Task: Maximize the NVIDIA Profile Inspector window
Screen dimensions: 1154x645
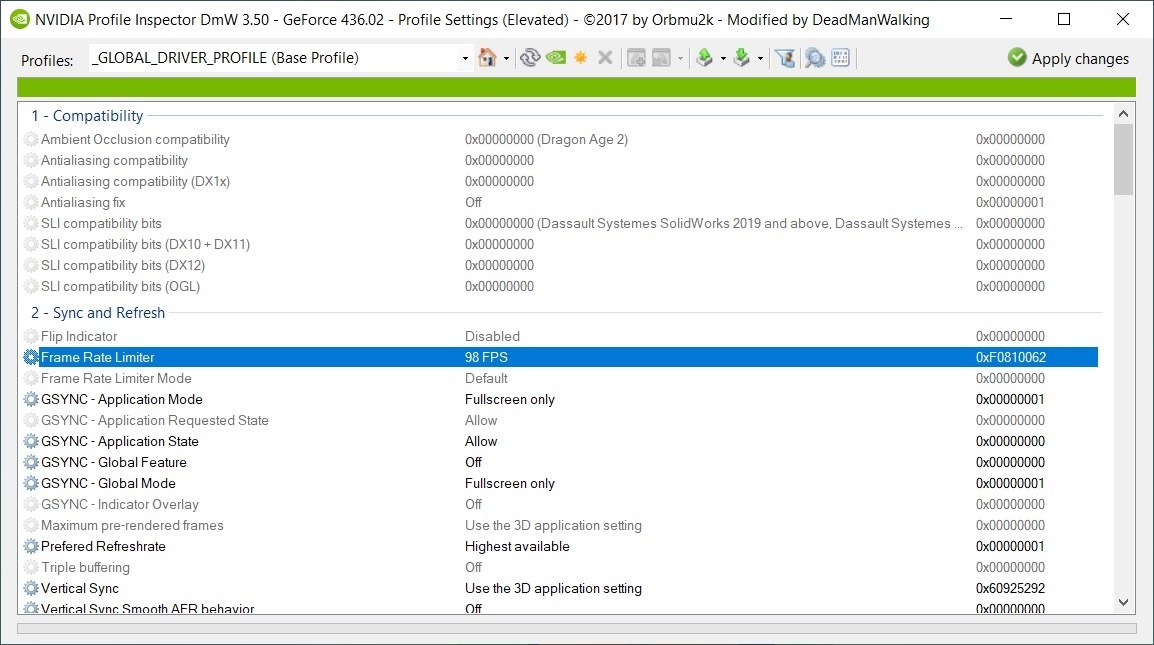Action: click(1063, 19)
